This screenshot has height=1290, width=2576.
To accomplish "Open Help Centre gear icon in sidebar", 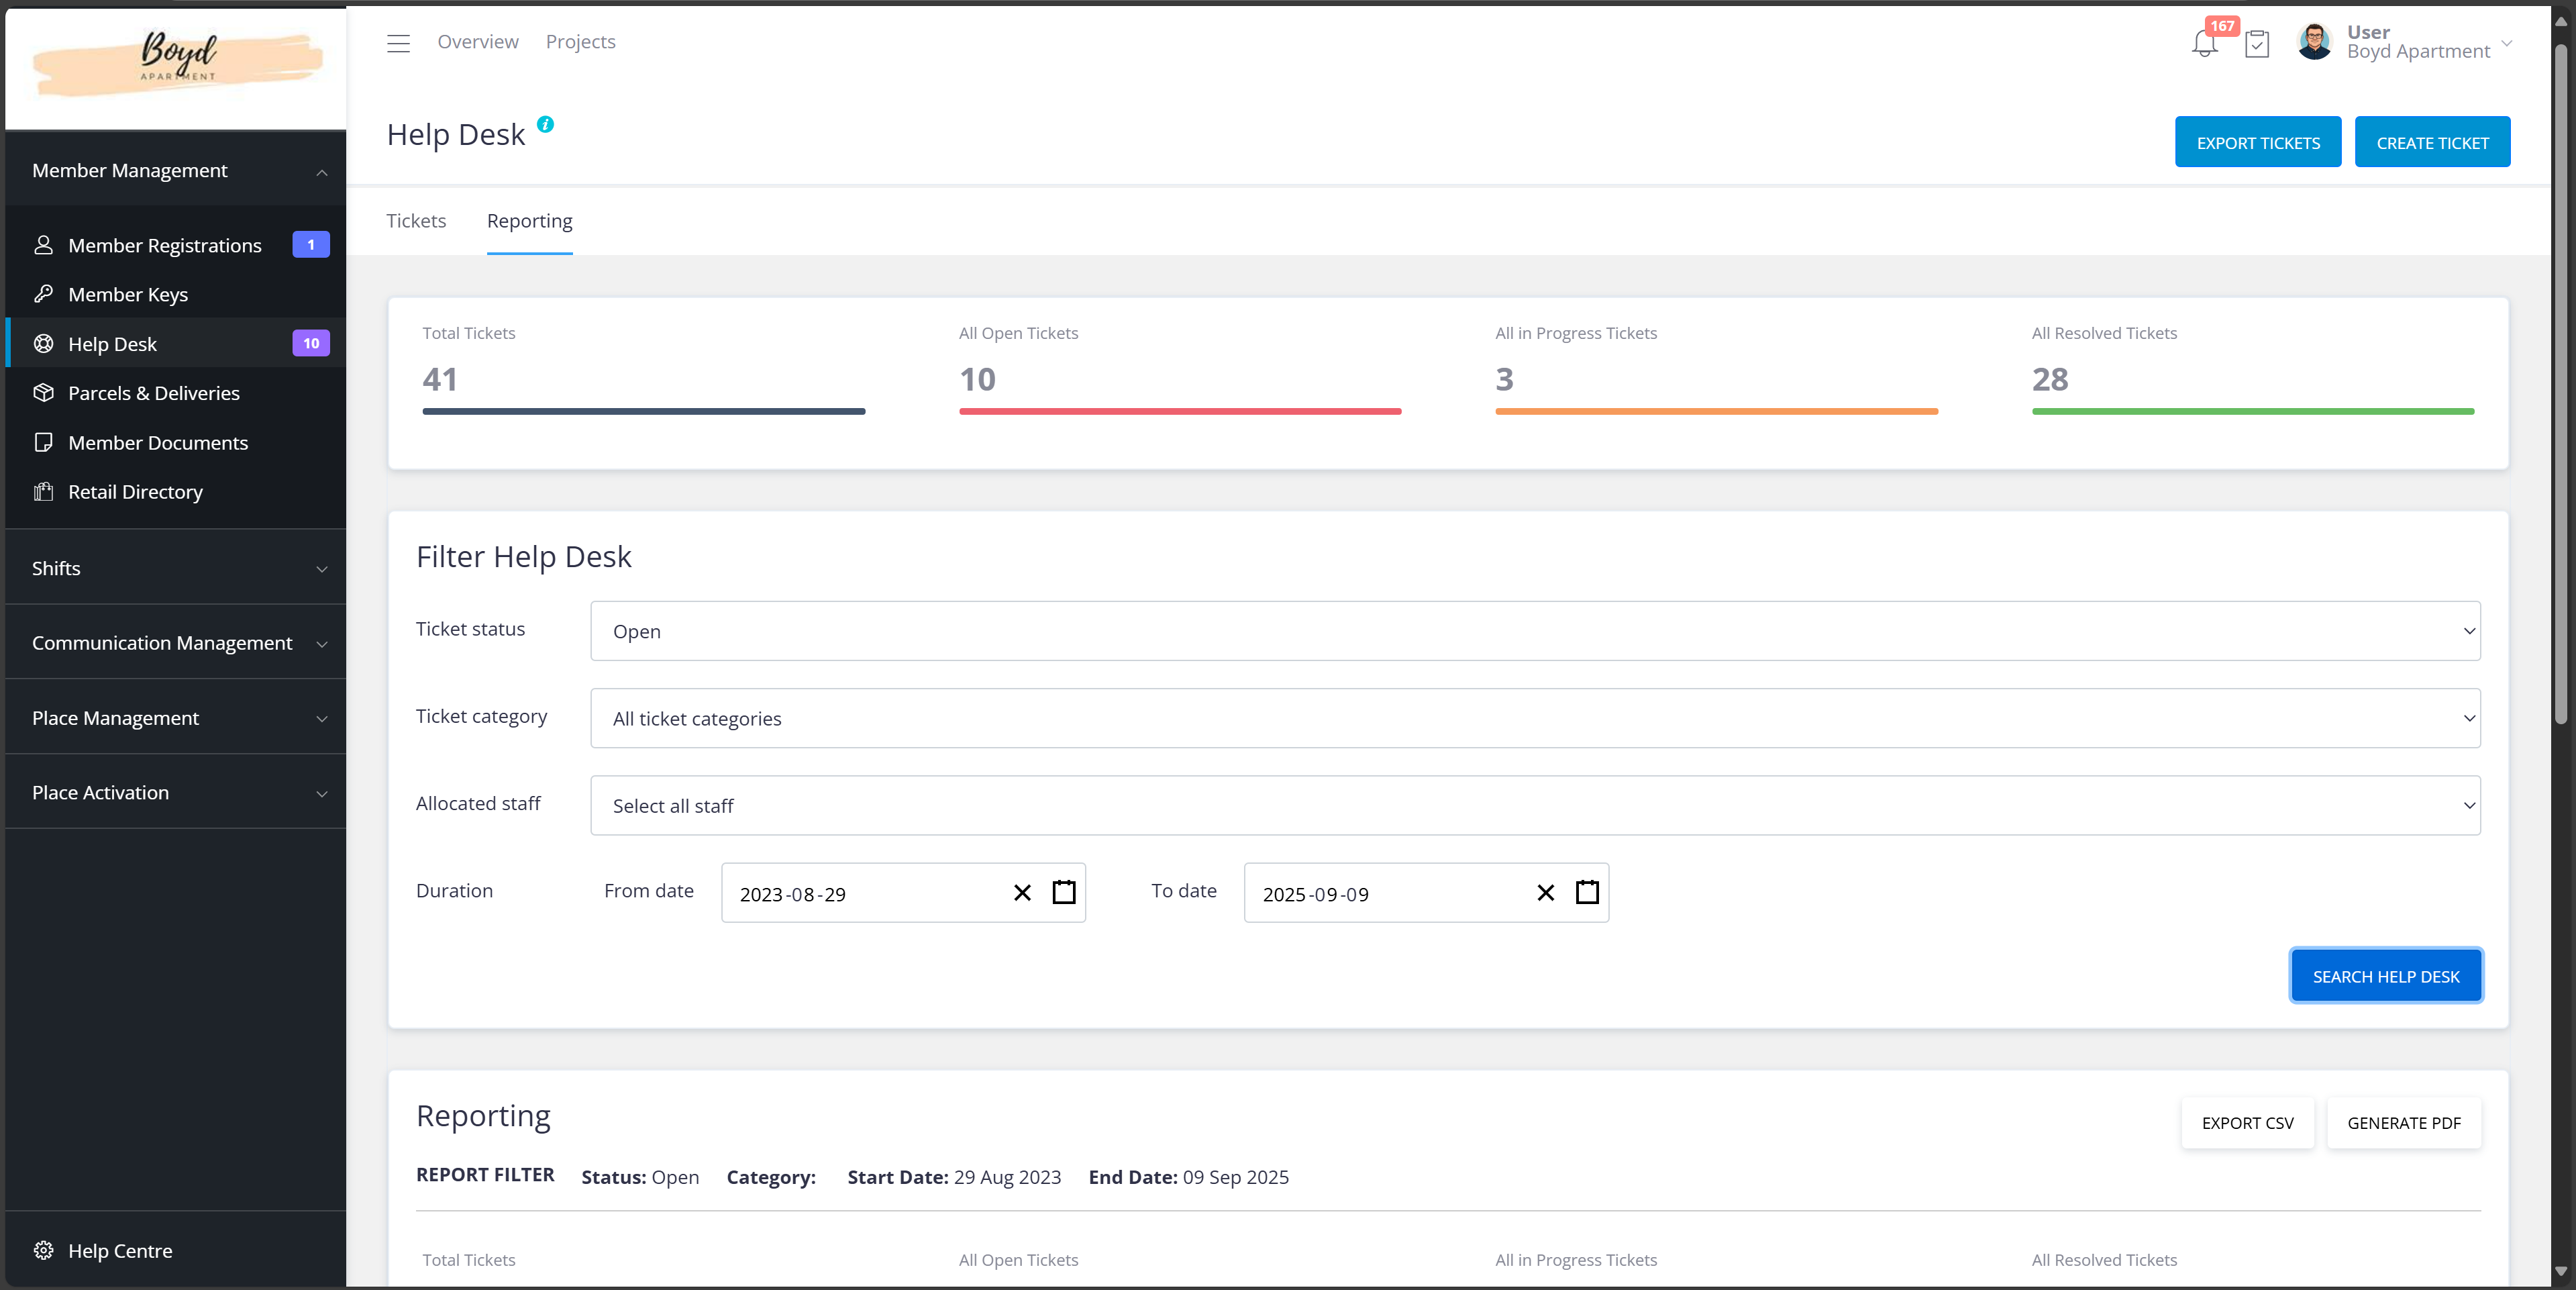I will [x=43, y=1250].
